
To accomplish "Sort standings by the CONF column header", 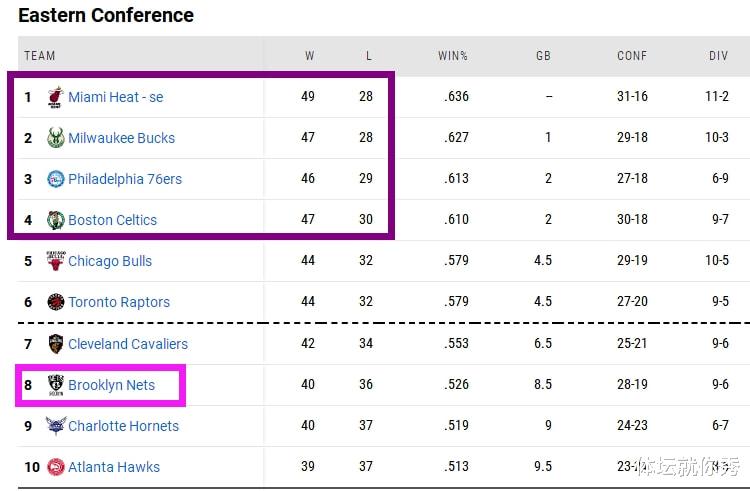I will [632, 56].
